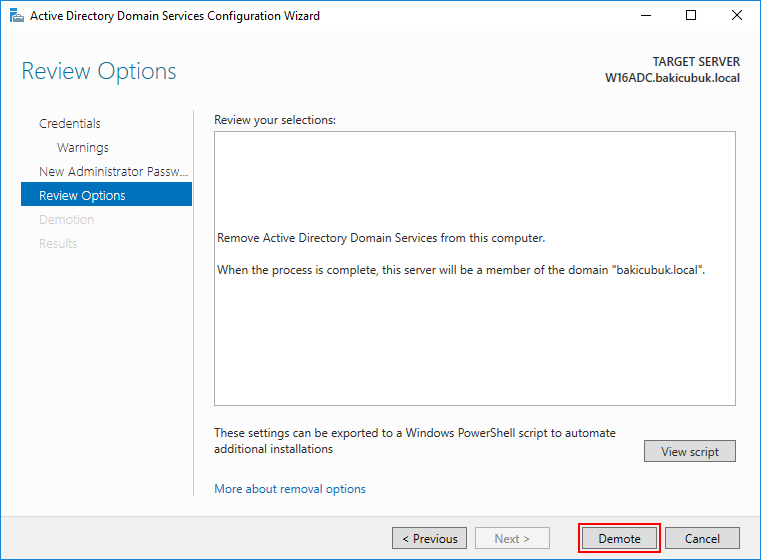Select New Administrator Password step
Viewport: 761px width, 560px height.
113,171
